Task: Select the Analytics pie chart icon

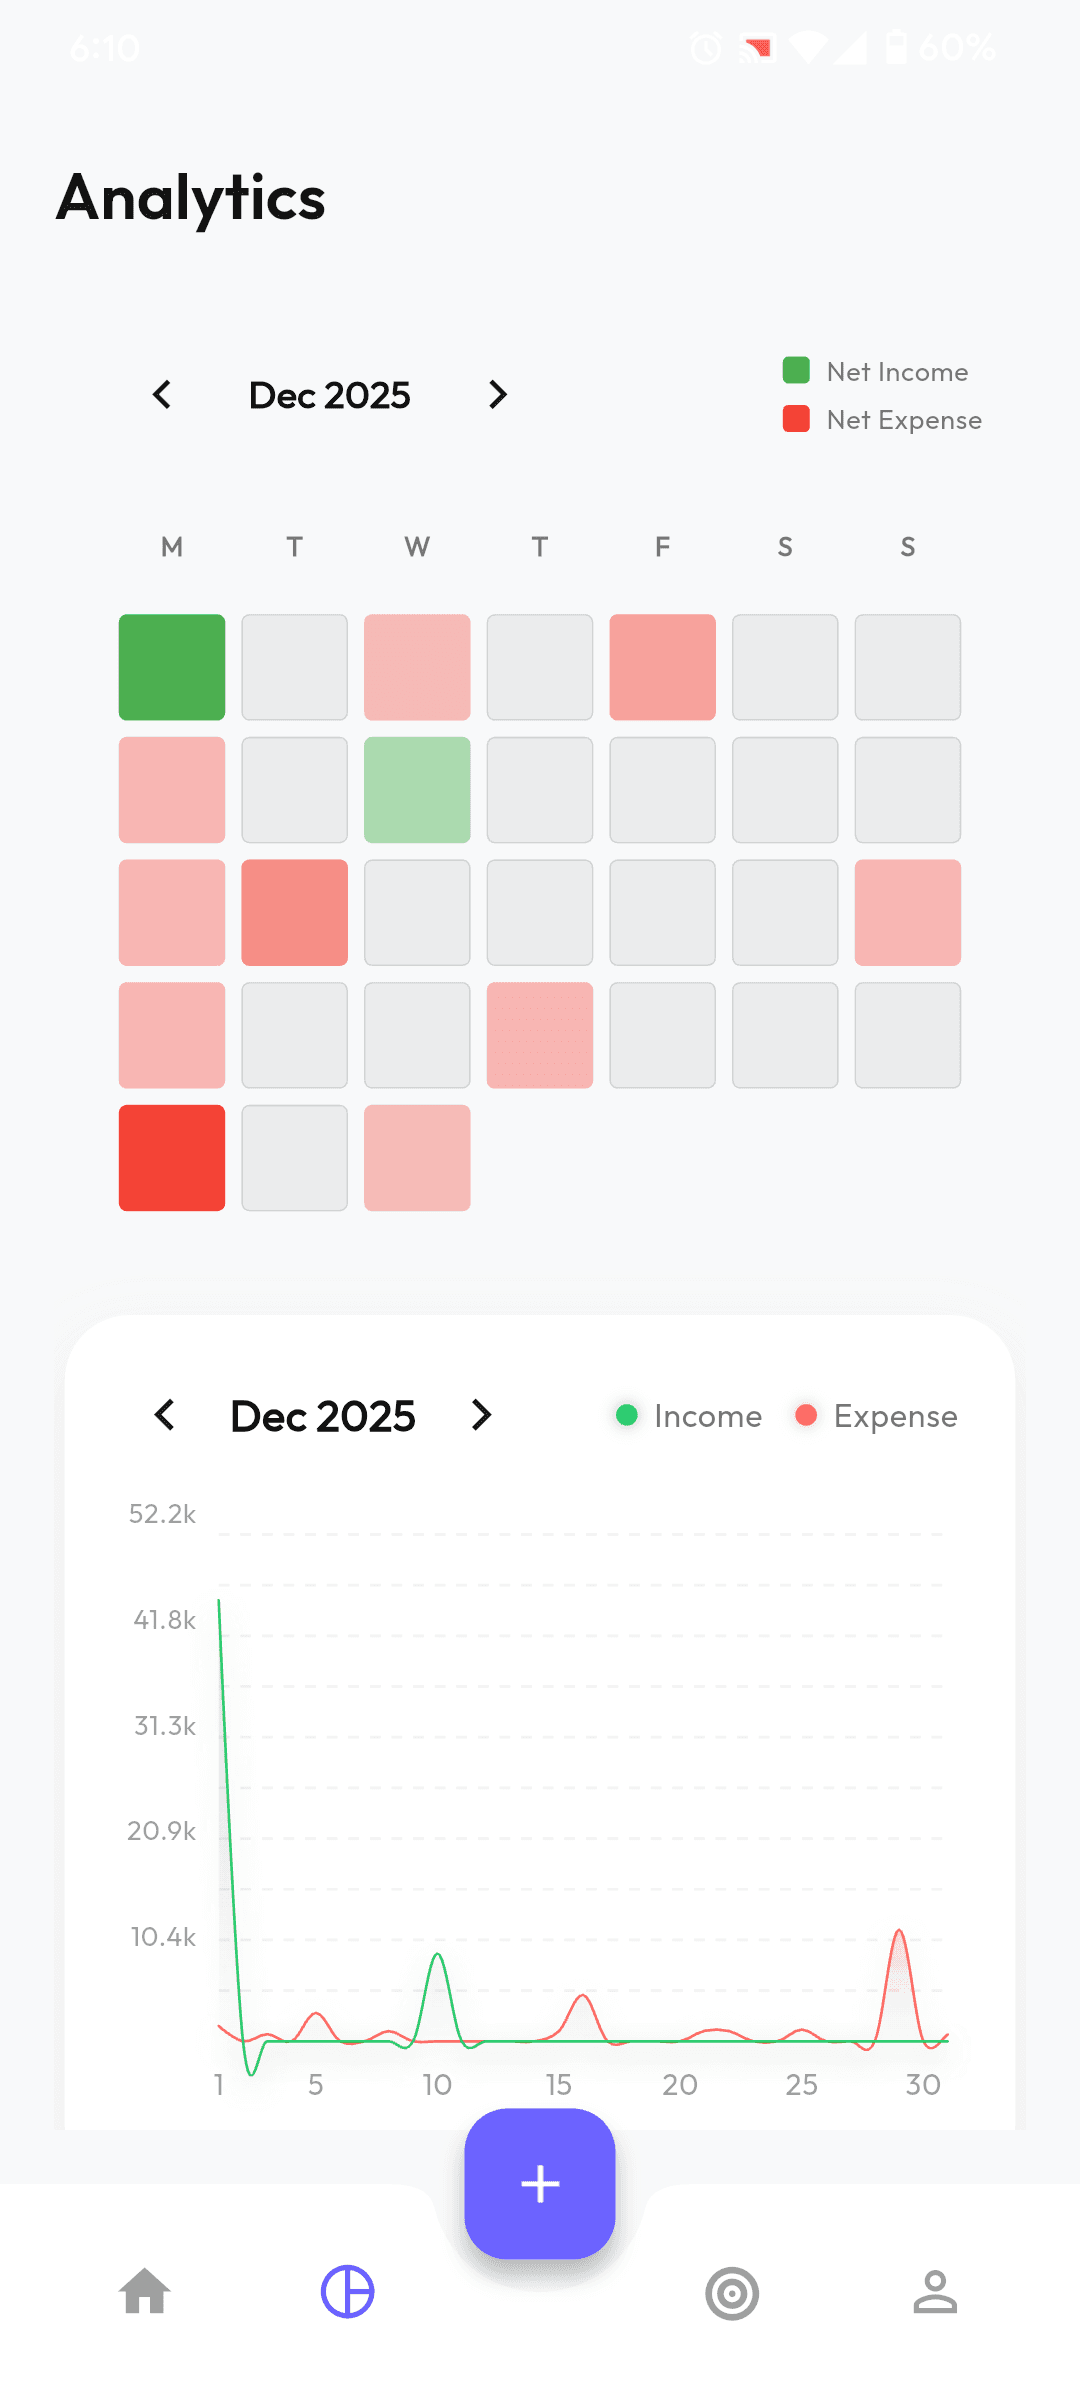Action: click(347, 2291)
